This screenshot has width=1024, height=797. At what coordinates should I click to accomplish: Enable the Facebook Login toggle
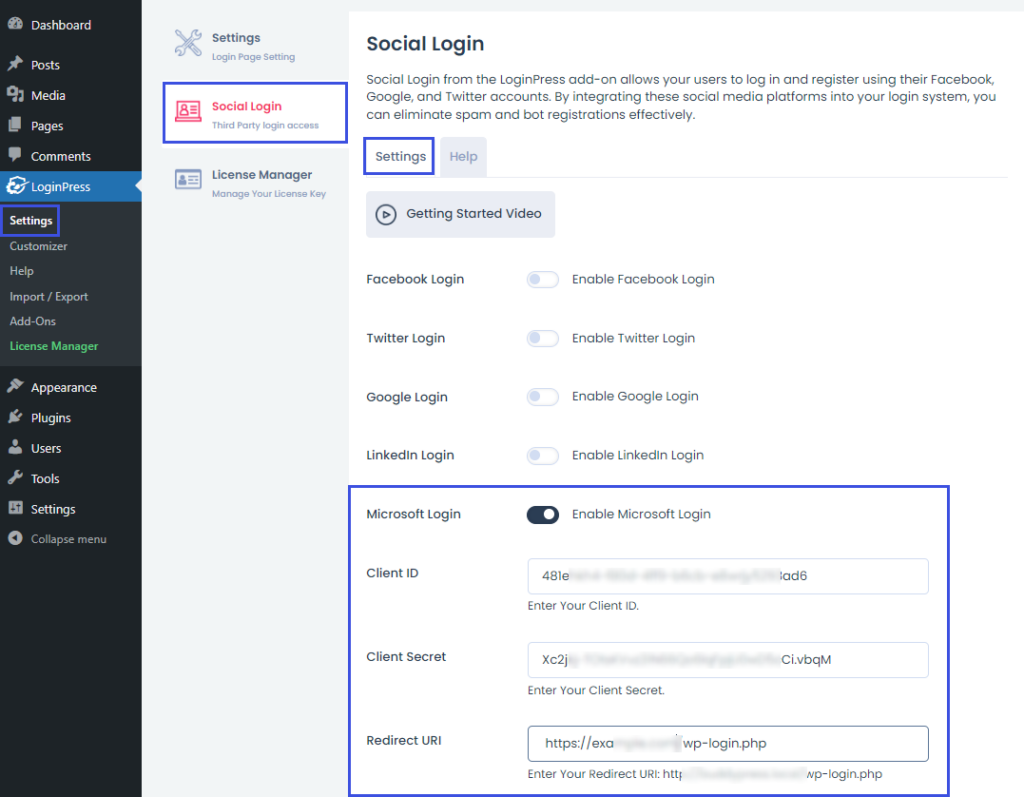pyautogui.click(x=543, y=280)
